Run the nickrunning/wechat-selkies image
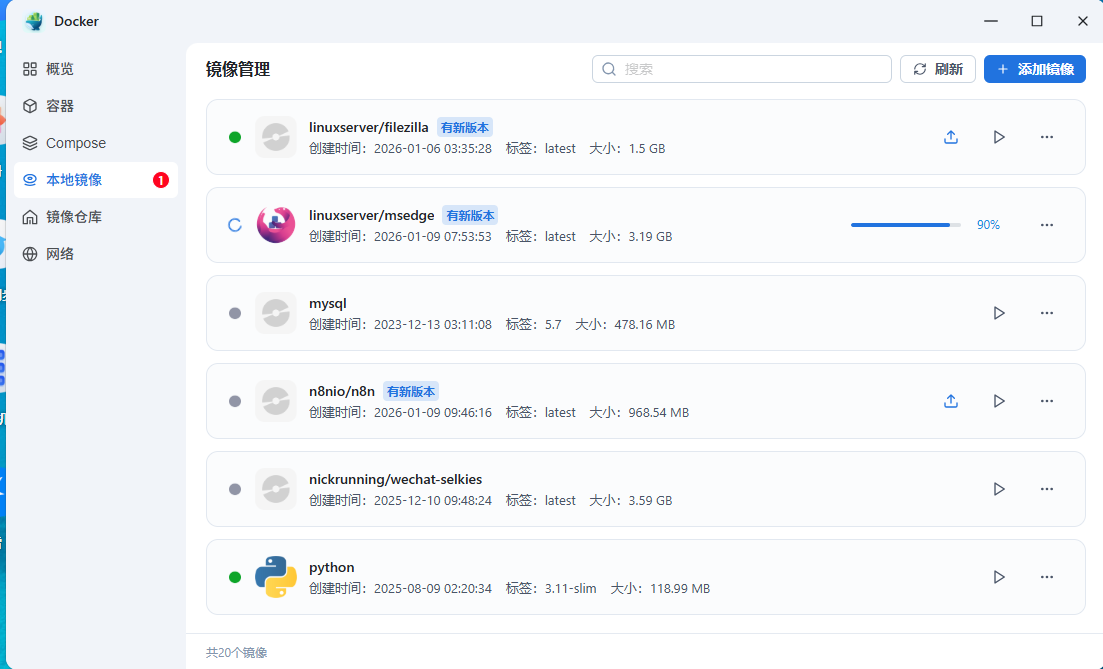Screen dimensions: 1103x669 coord(999,489)
